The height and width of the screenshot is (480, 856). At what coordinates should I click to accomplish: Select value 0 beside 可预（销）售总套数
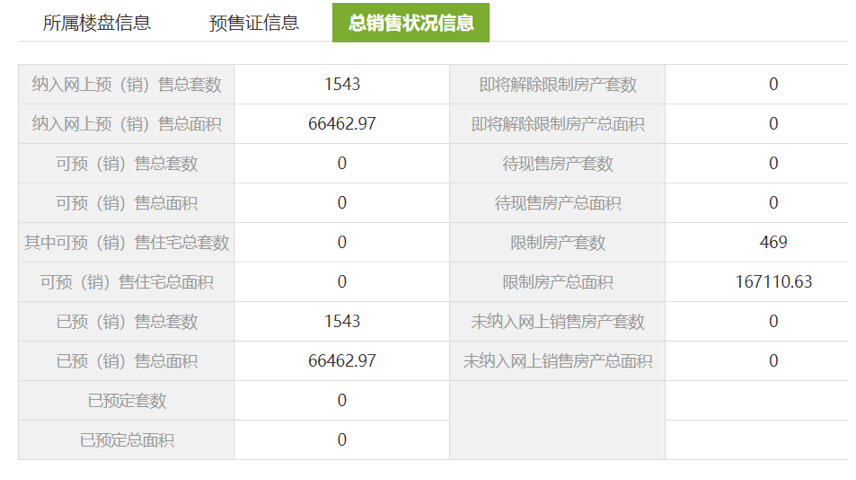coord(342,163)
